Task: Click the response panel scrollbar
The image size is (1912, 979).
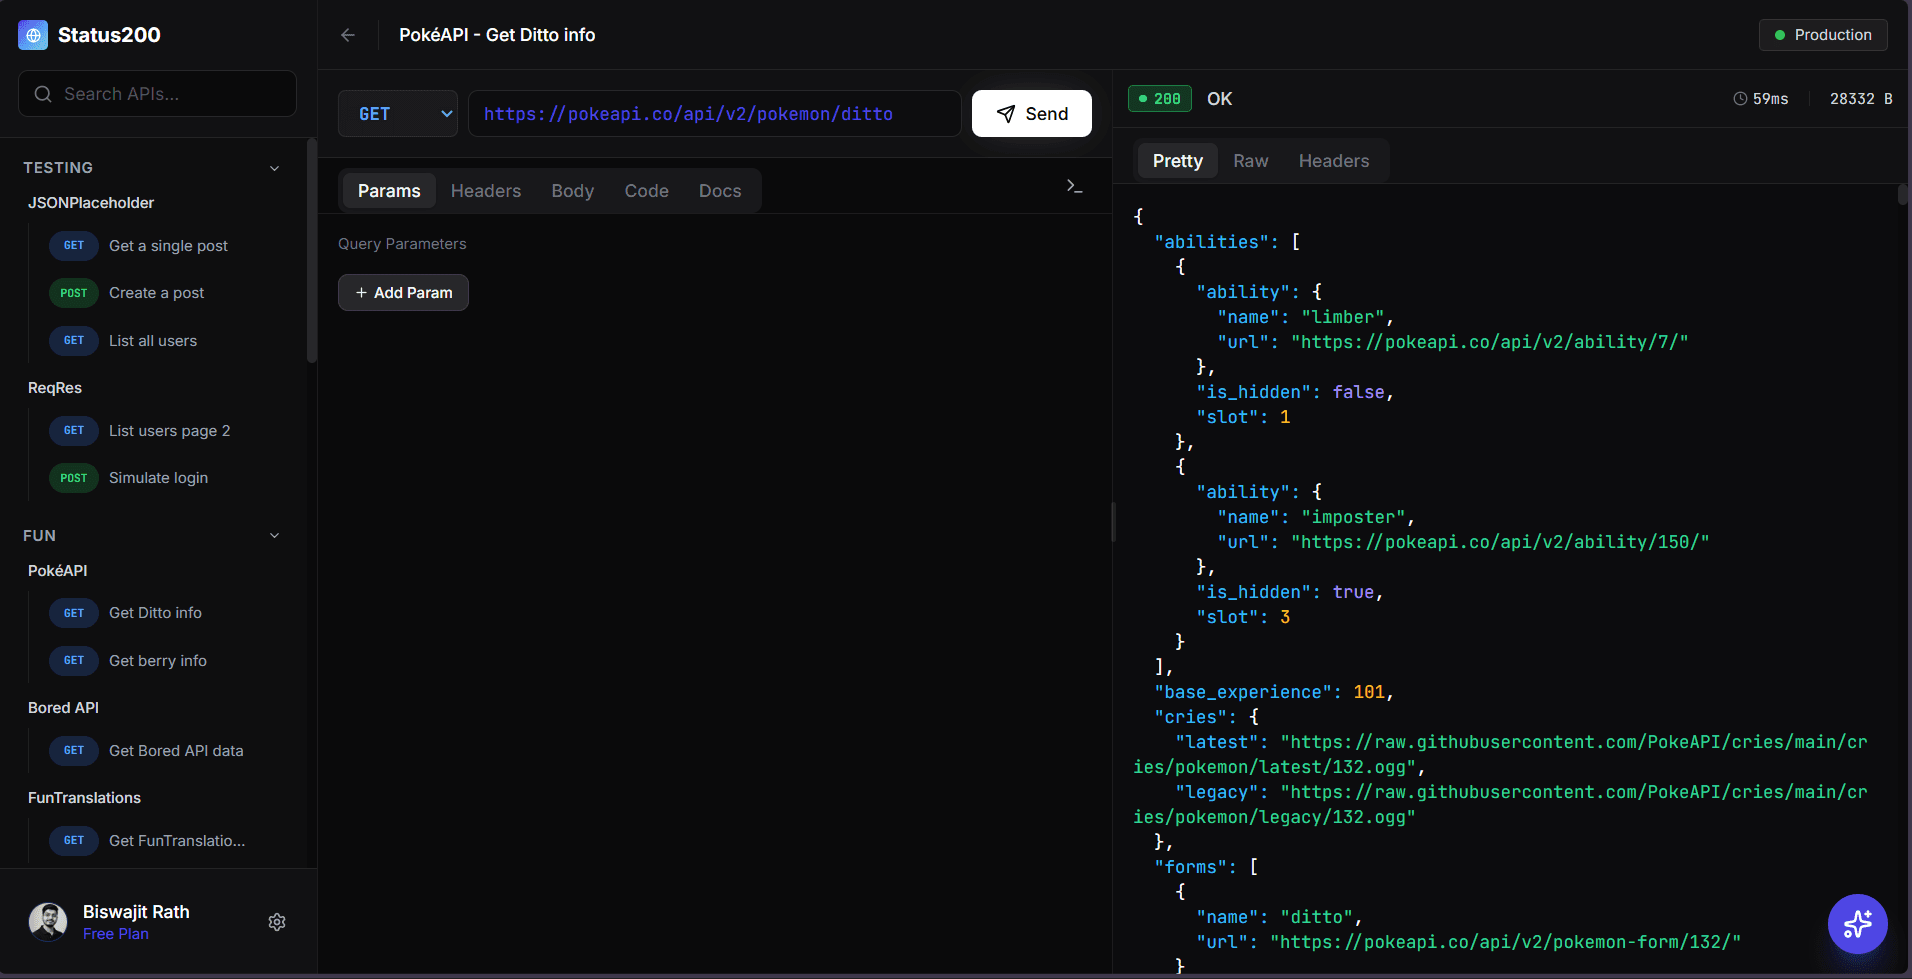Action: [x=1902, y=194]
